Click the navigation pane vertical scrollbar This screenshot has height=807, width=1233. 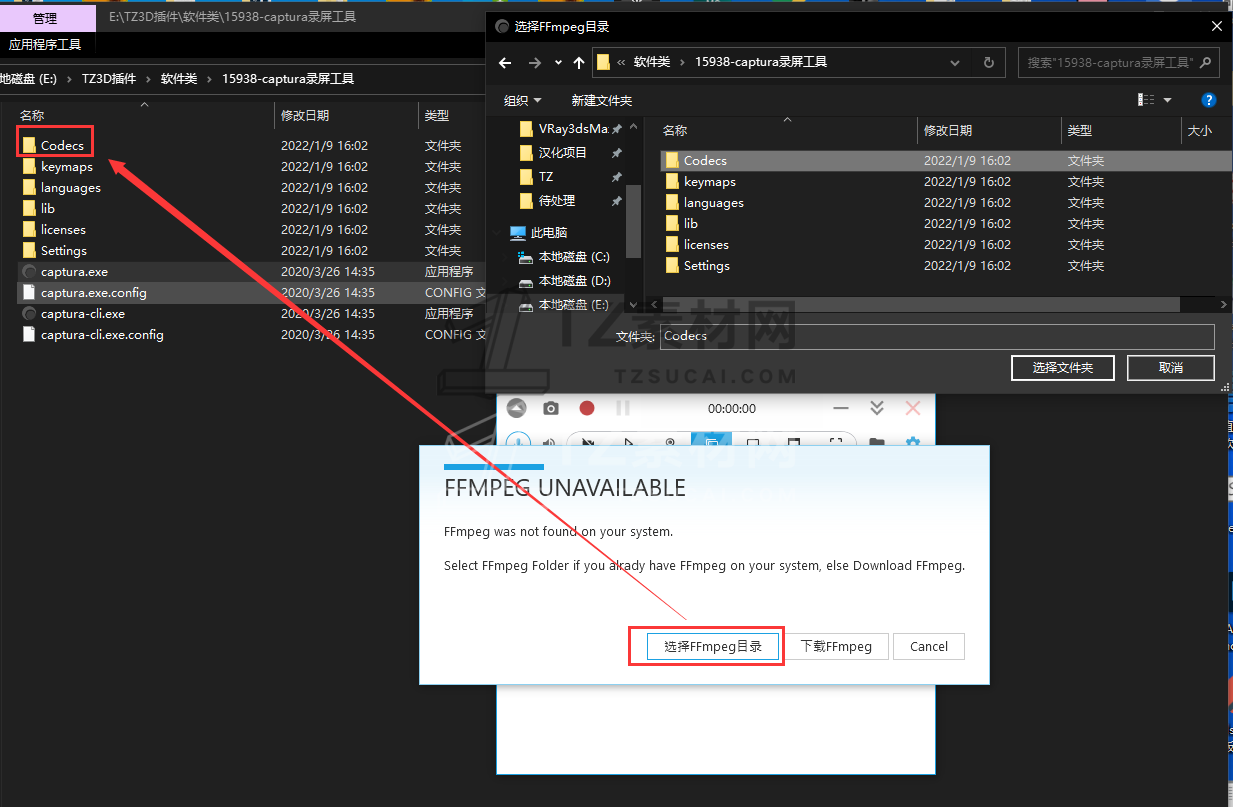pos(632,220)
